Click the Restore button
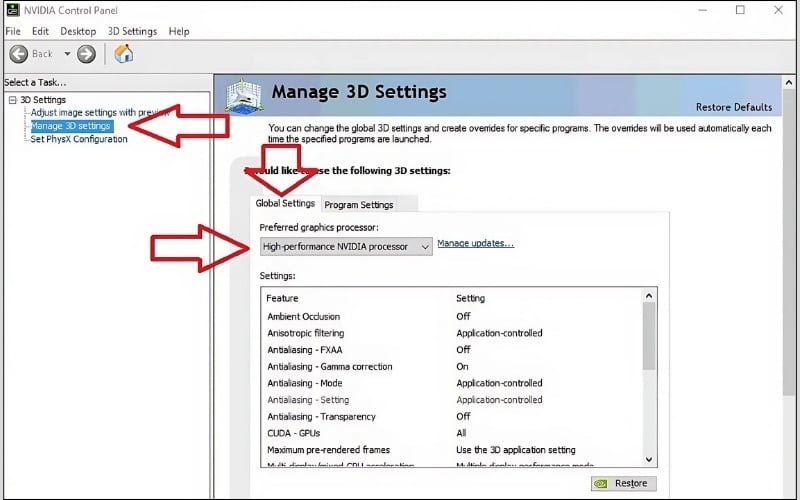800x500 pixels. (621, 484)
